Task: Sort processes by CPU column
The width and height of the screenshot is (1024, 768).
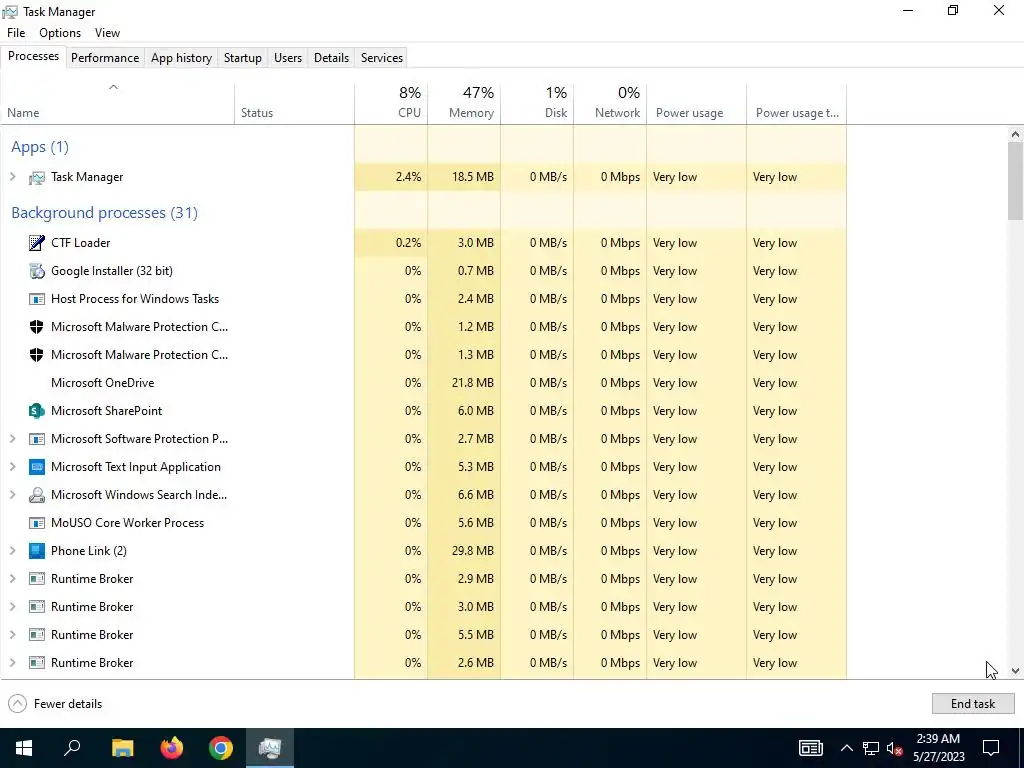Action: [x=391, y=103]
